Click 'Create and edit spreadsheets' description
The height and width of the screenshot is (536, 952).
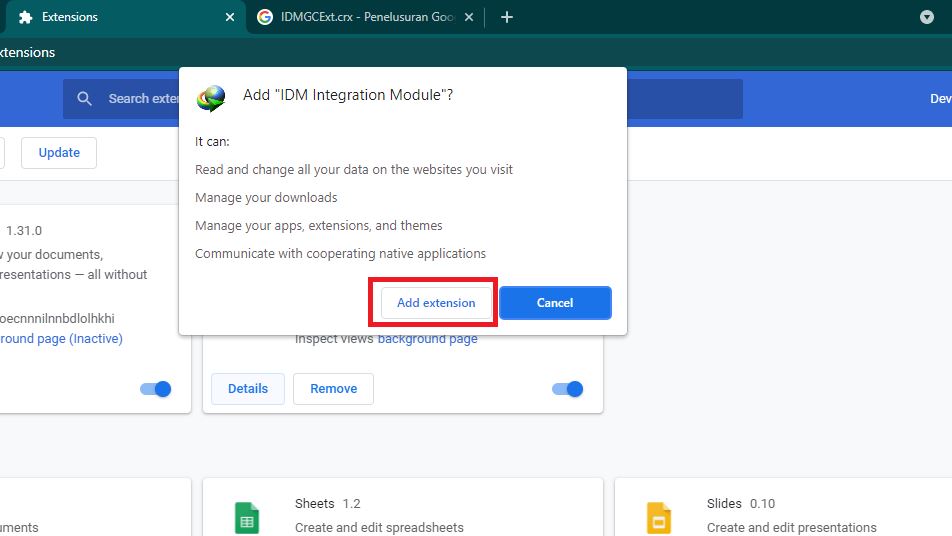tap(379, 528)
